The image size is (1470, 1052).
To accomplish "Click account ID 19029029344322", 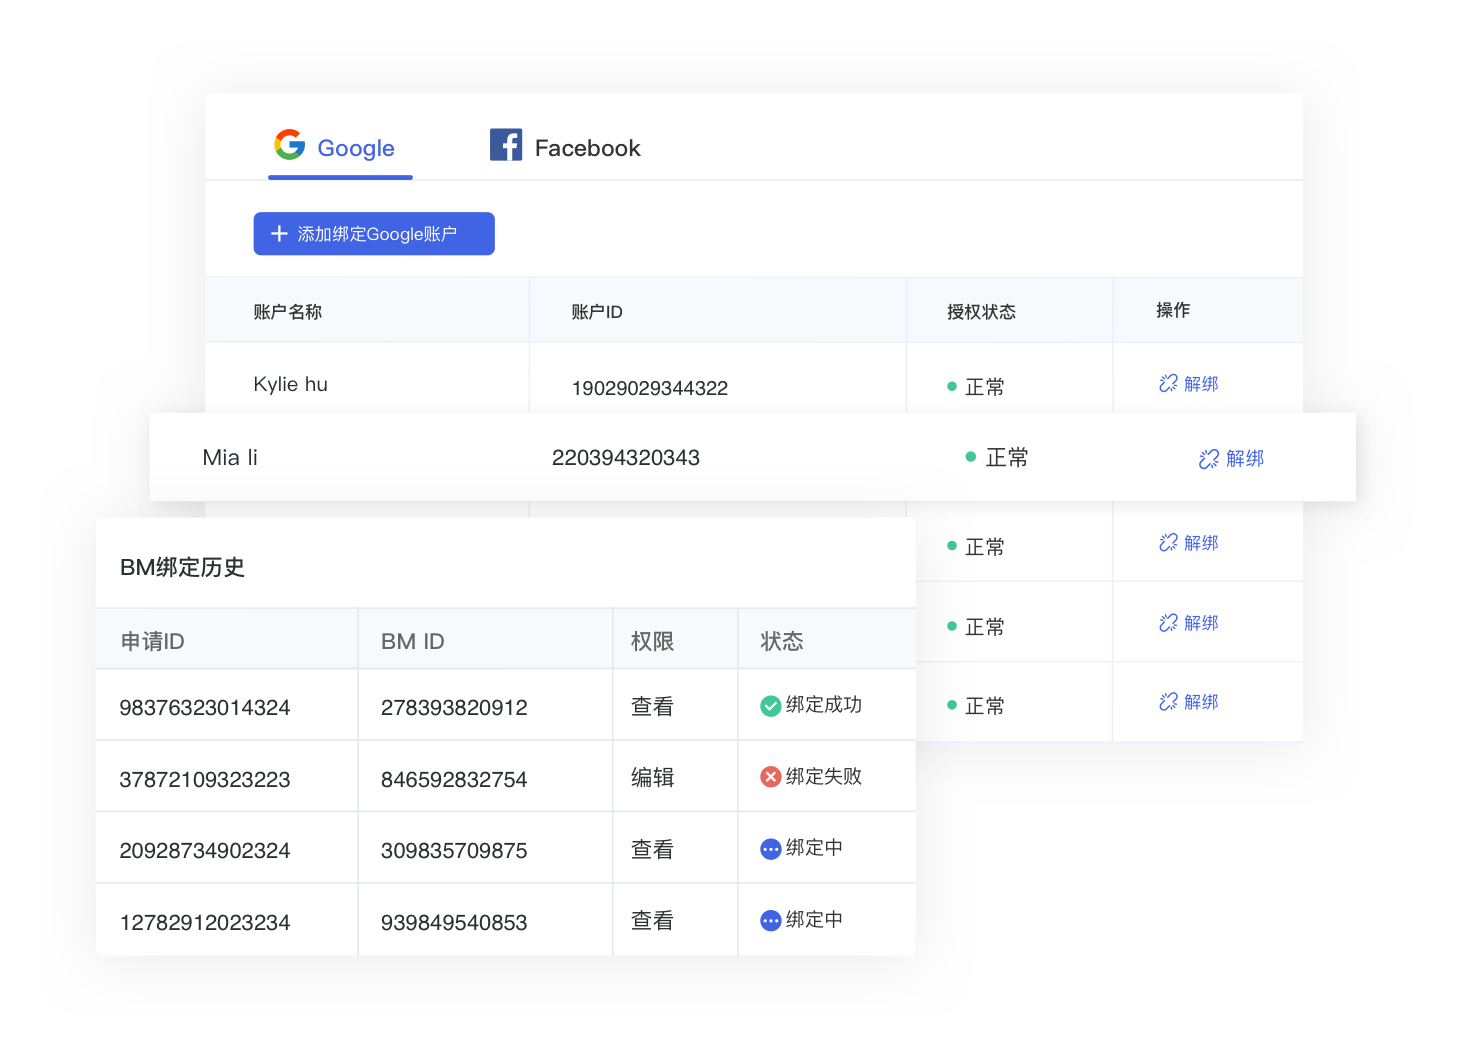I will pos(649,388).
